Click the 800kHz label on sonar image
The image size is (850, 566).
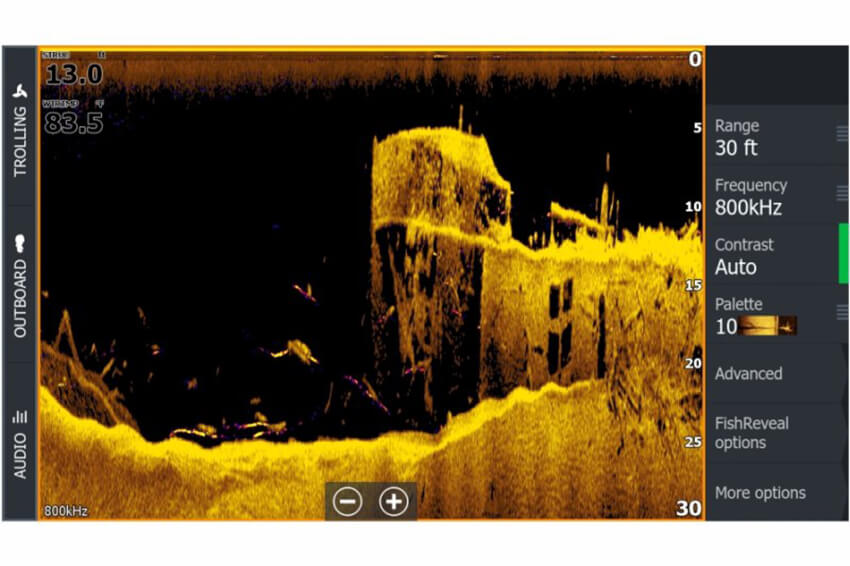click(x=66, y=511)
